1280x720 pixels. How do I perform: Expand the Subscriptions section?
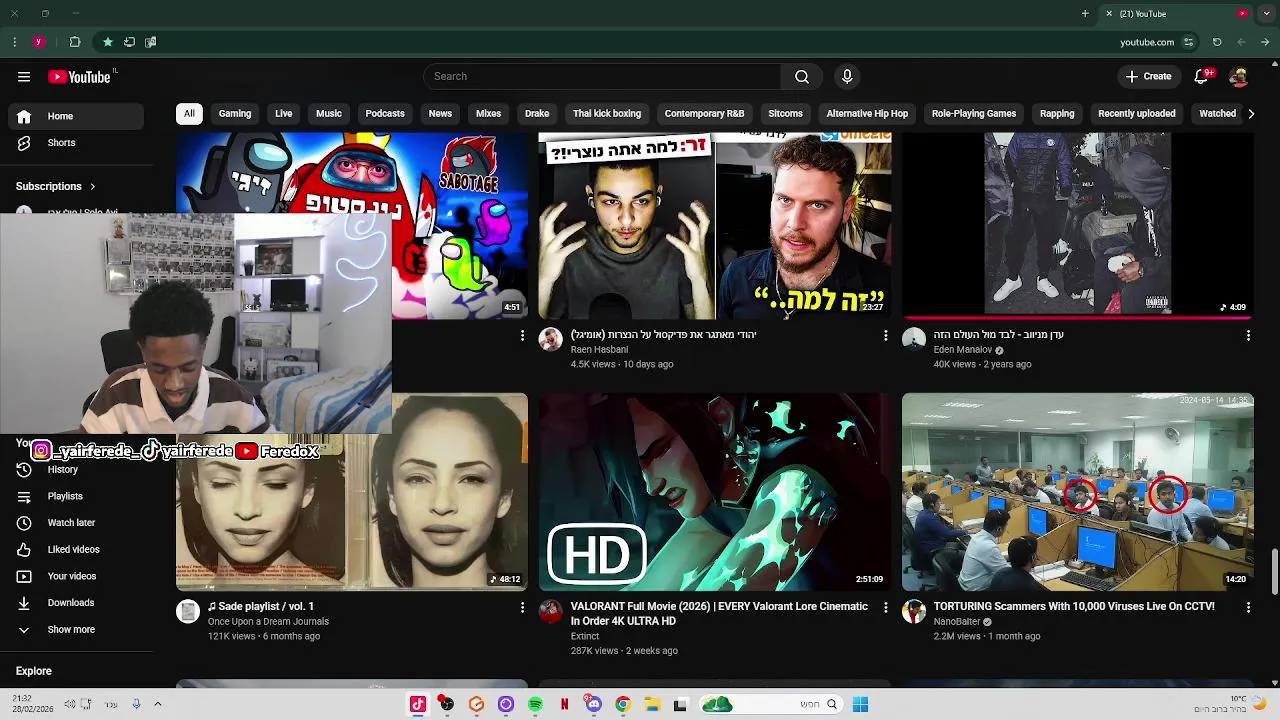(x=56, y=186)
